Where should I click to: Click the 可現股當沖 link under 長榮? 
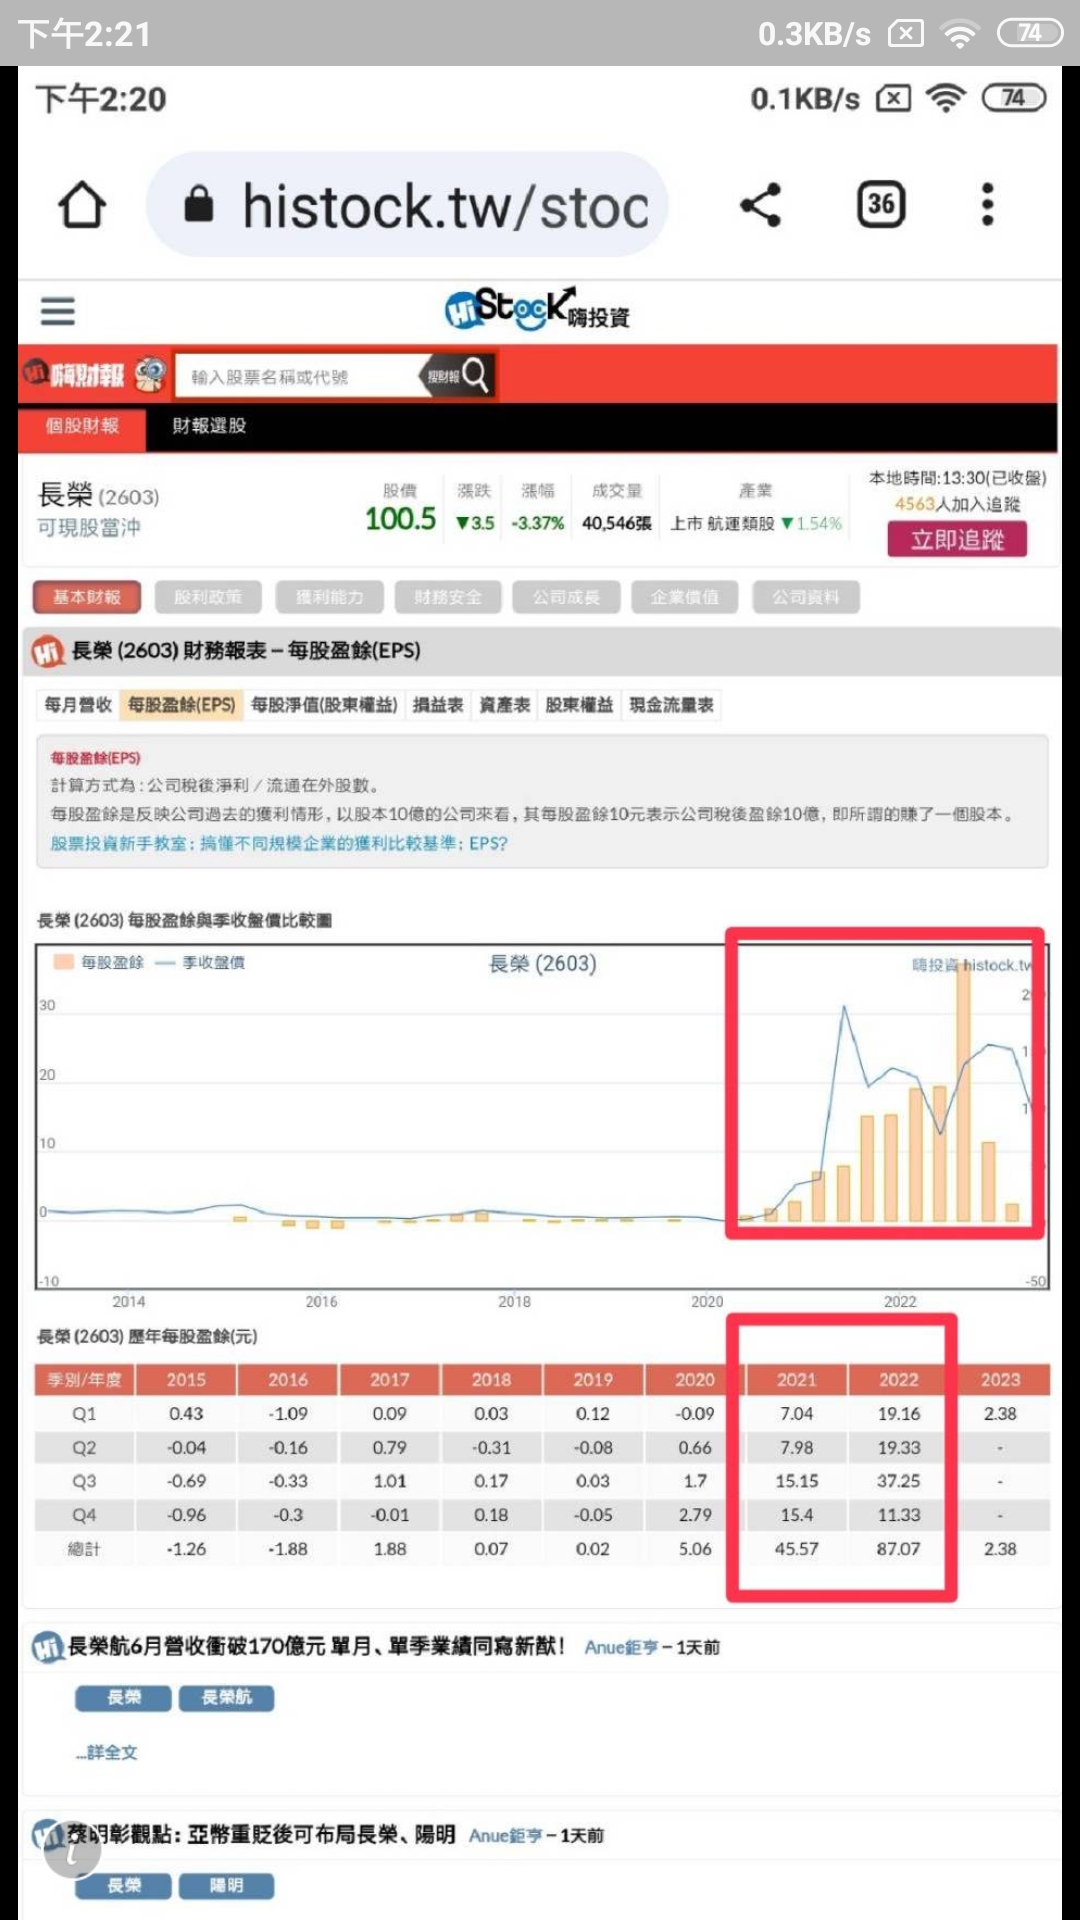click(89, 527)
